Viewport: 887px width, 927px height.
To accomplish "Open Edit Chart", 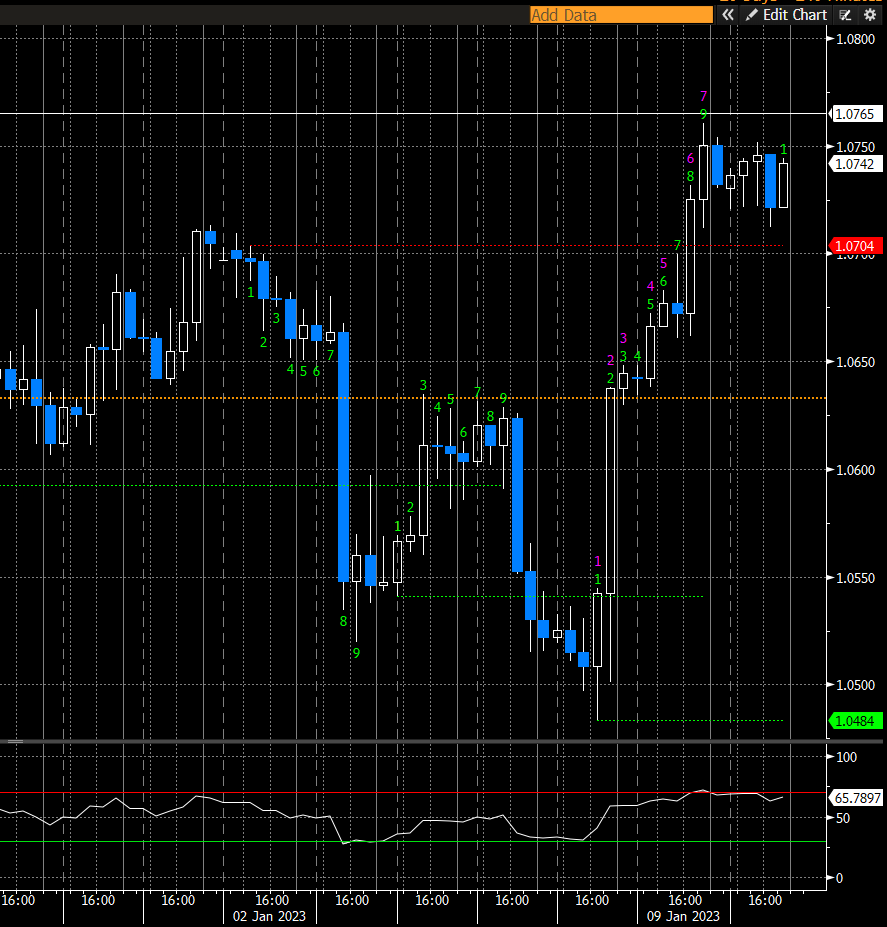I will pyautogui.click(x=786, y=15).
